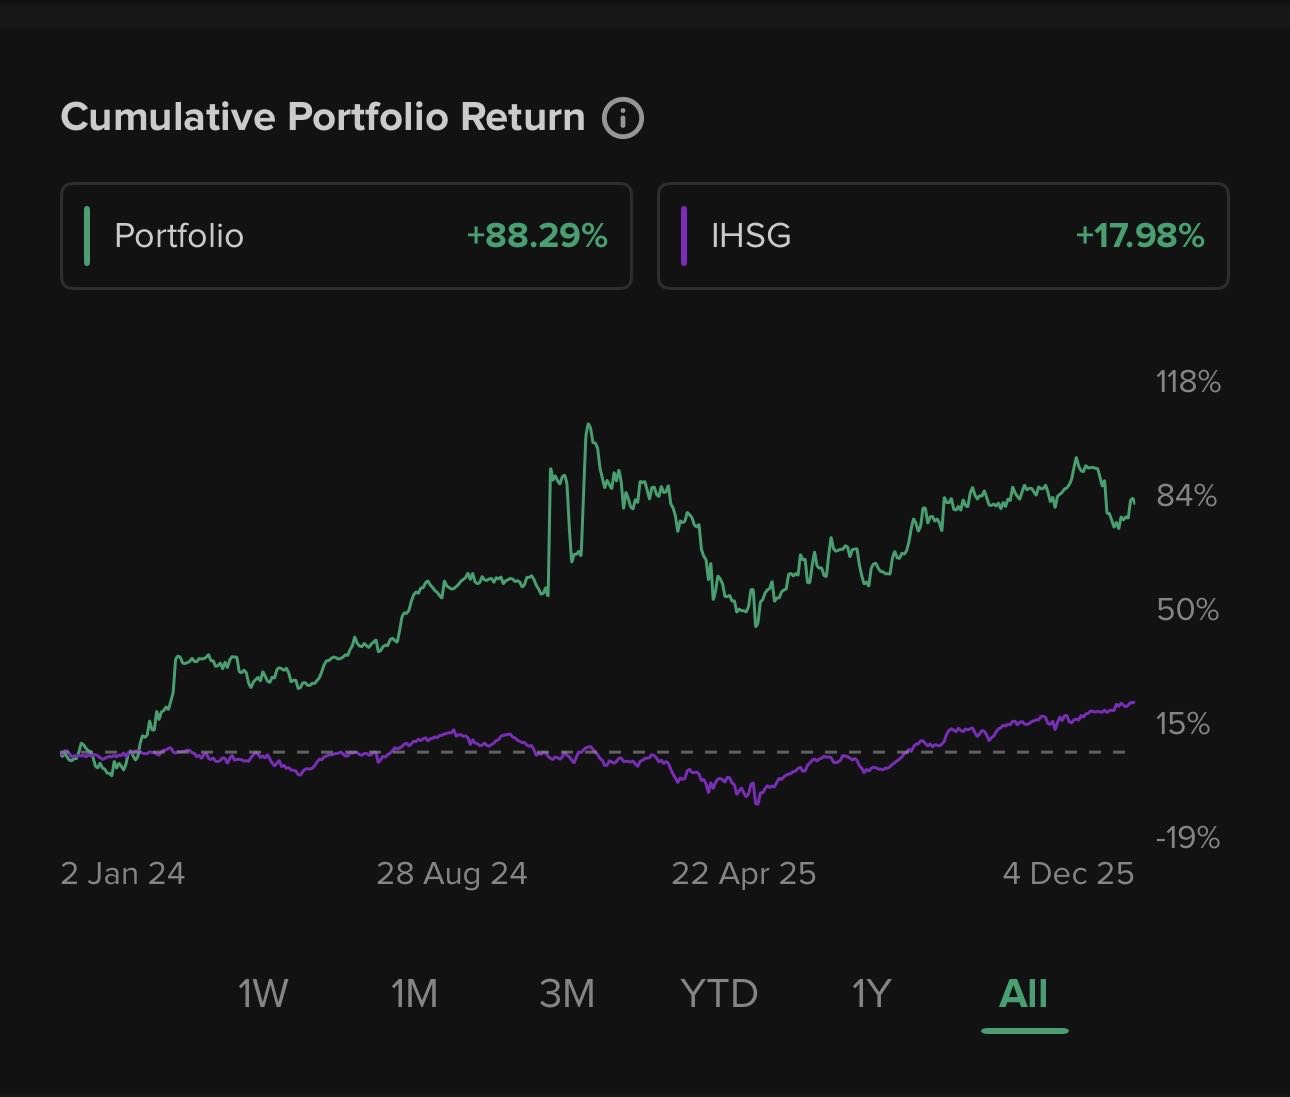Viewport: 1290px width, 1097px height.
Task: Click the +17.98% IHSG return value
Action: coord(1140,236)
